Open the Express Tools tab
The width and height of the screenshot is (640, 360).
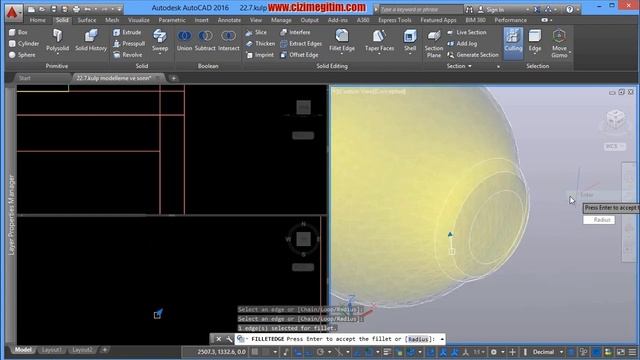coord(395,20)
